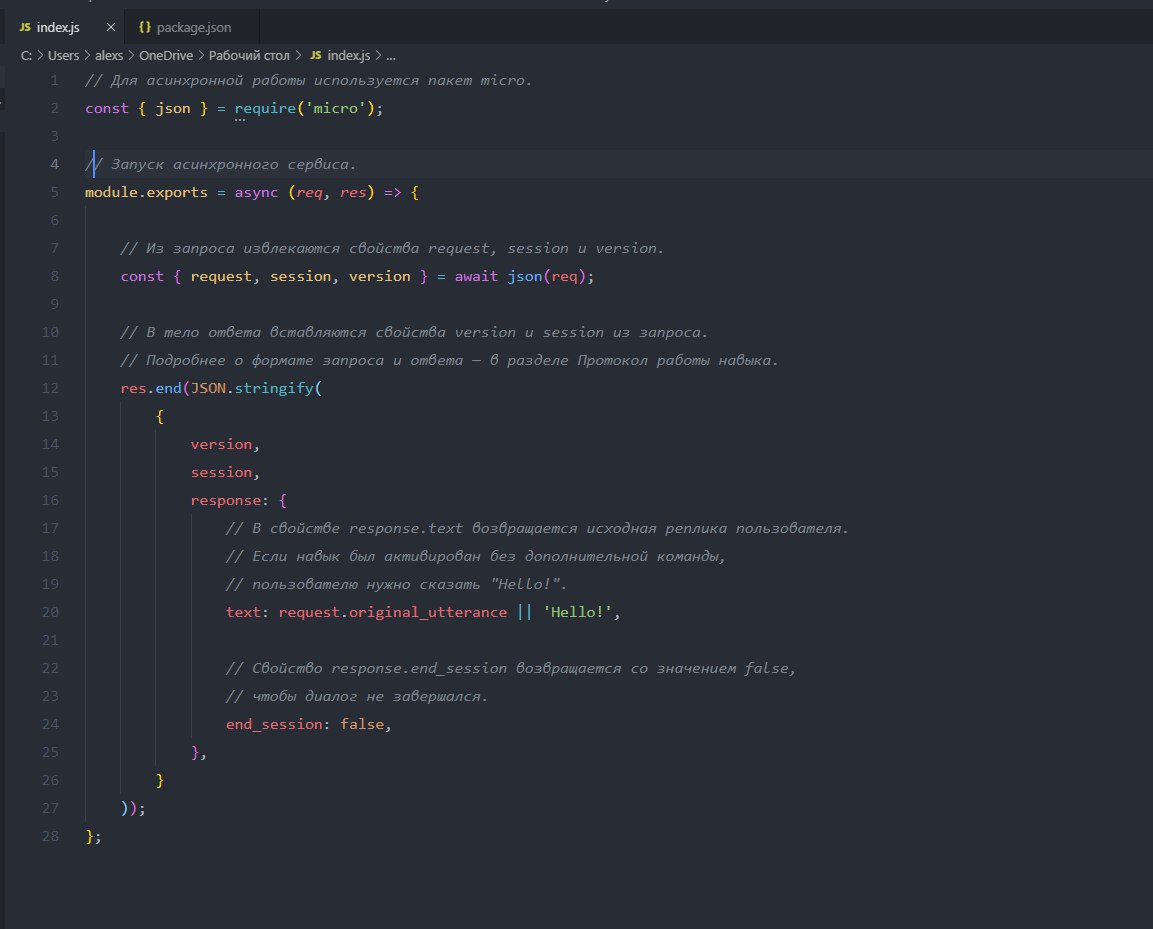Screen dimensions: 1153x929
Task: Click the comment mentioning Протокол работы навыка
Action: 449,360
